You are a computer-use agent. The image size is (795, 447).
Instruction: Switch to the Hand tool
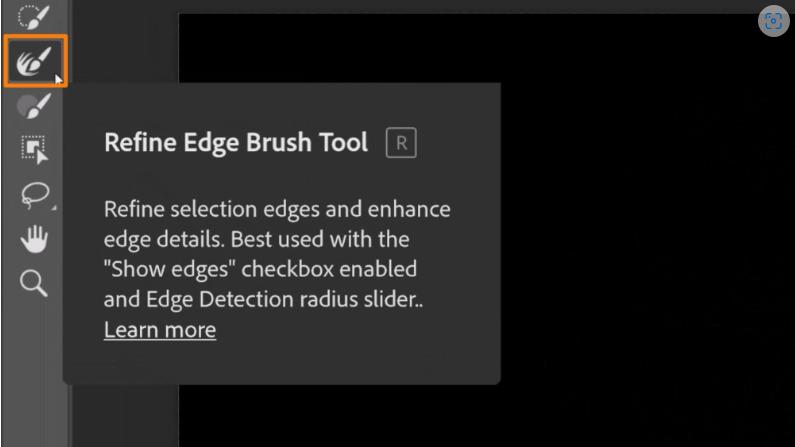coord(34,239)
